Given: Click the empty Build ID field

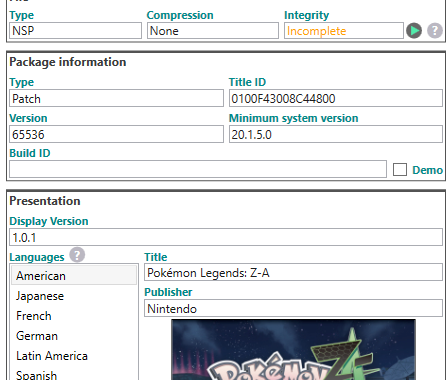Looking at the screenshot, I should point(198,169).
